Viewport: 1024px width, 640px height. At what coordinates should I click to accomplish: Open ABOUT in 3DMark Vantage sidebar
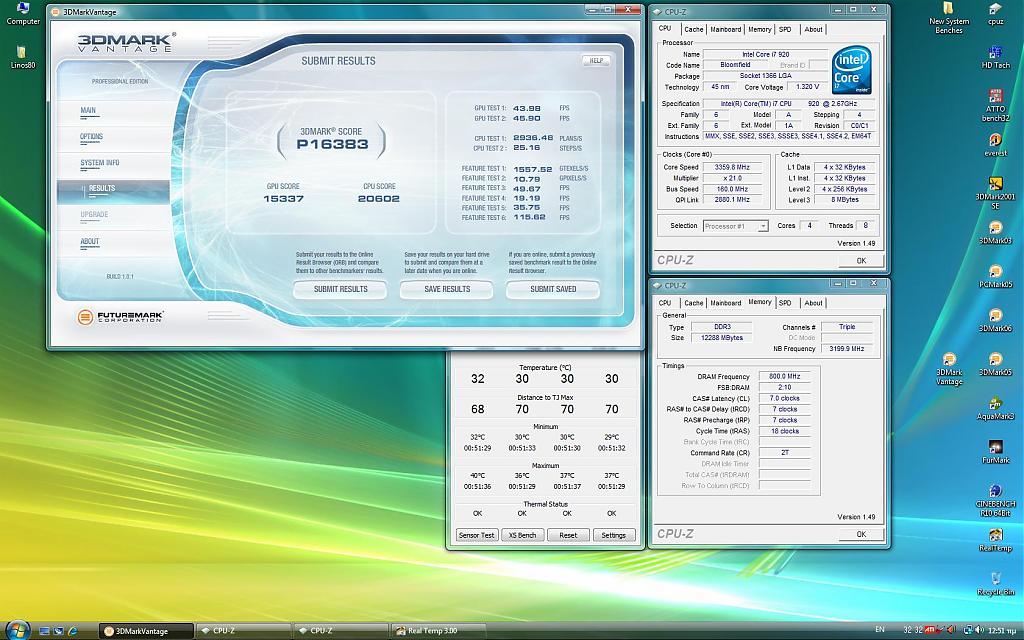89,242
